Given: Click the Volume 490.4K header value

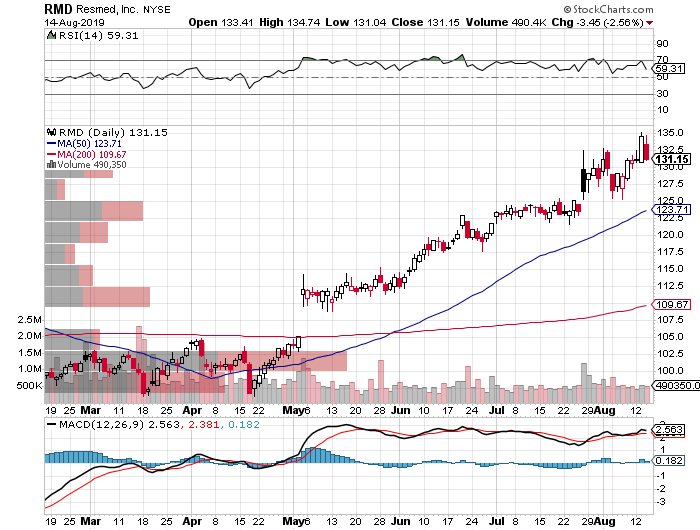Looking at the screenshot, I should point(506,22).
